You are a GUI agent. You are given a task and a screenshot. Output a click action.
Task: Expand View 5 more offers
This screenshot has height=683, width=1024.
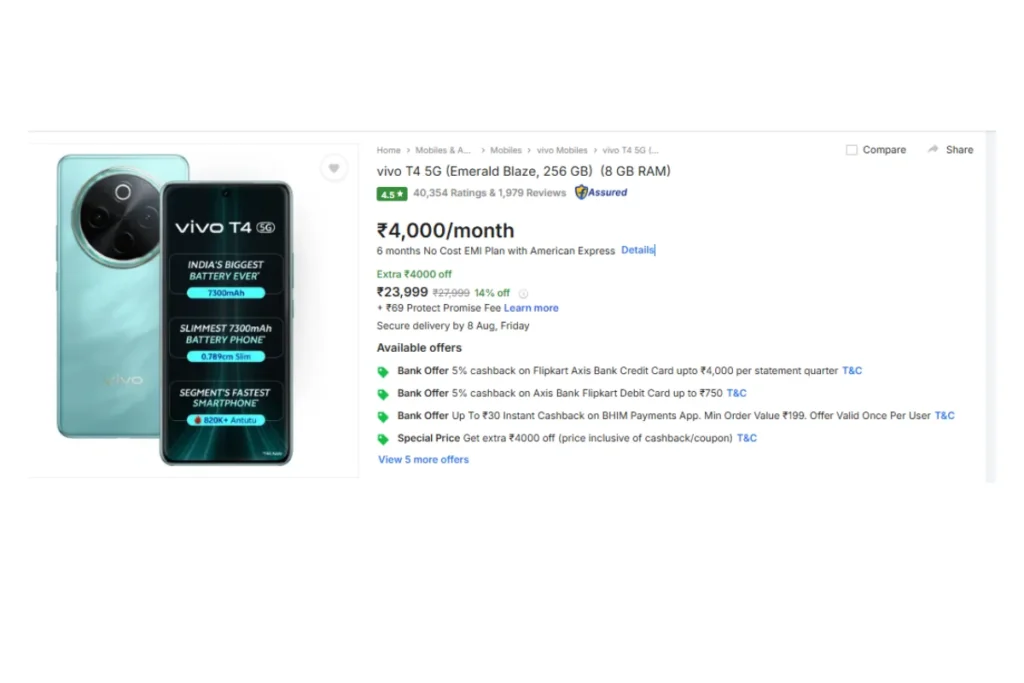[423, 460]
